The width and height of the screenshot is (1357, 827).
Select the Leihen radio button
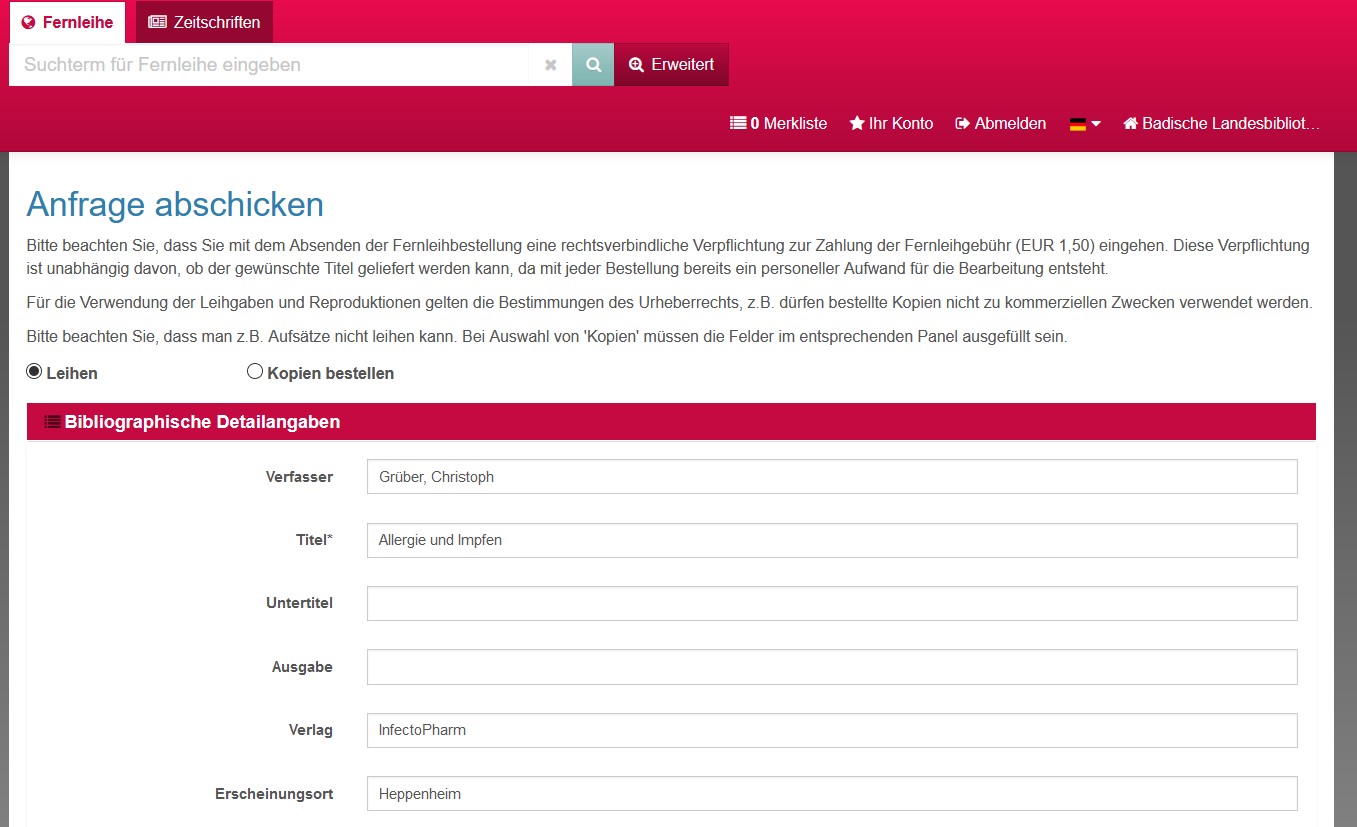[x=34, y=372]
